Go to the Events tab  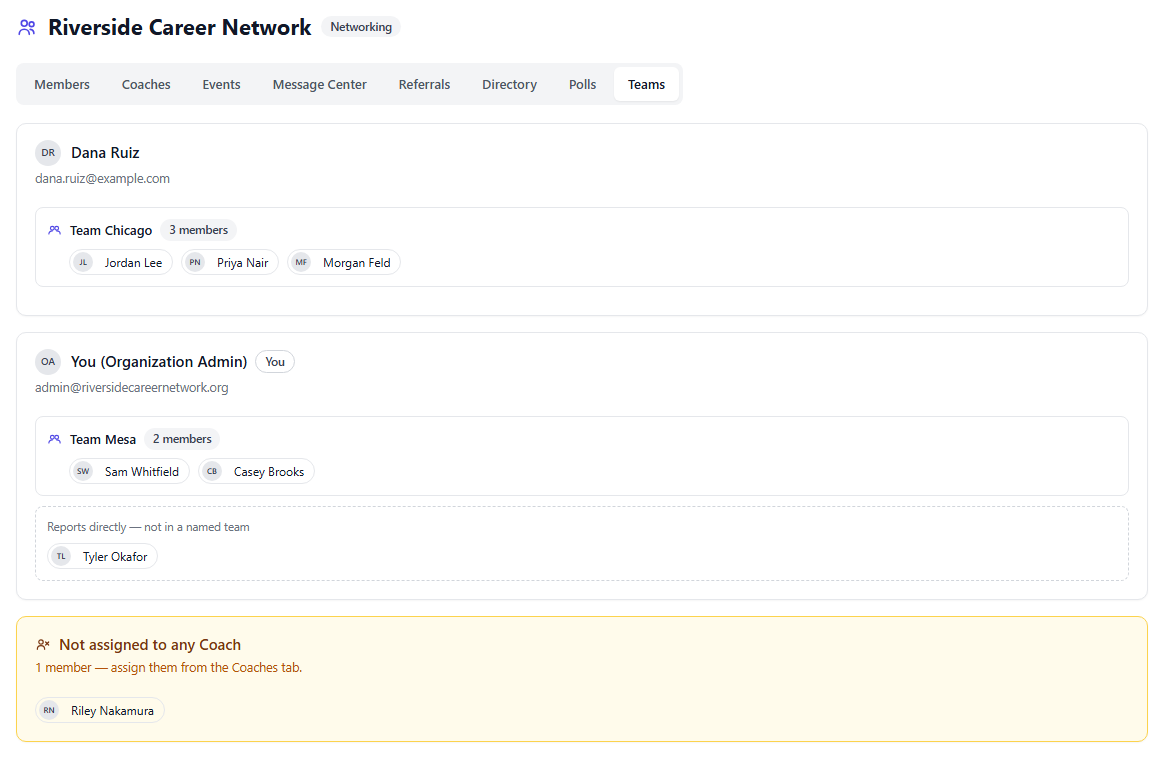pyautogui.click(x=221, y=85)
